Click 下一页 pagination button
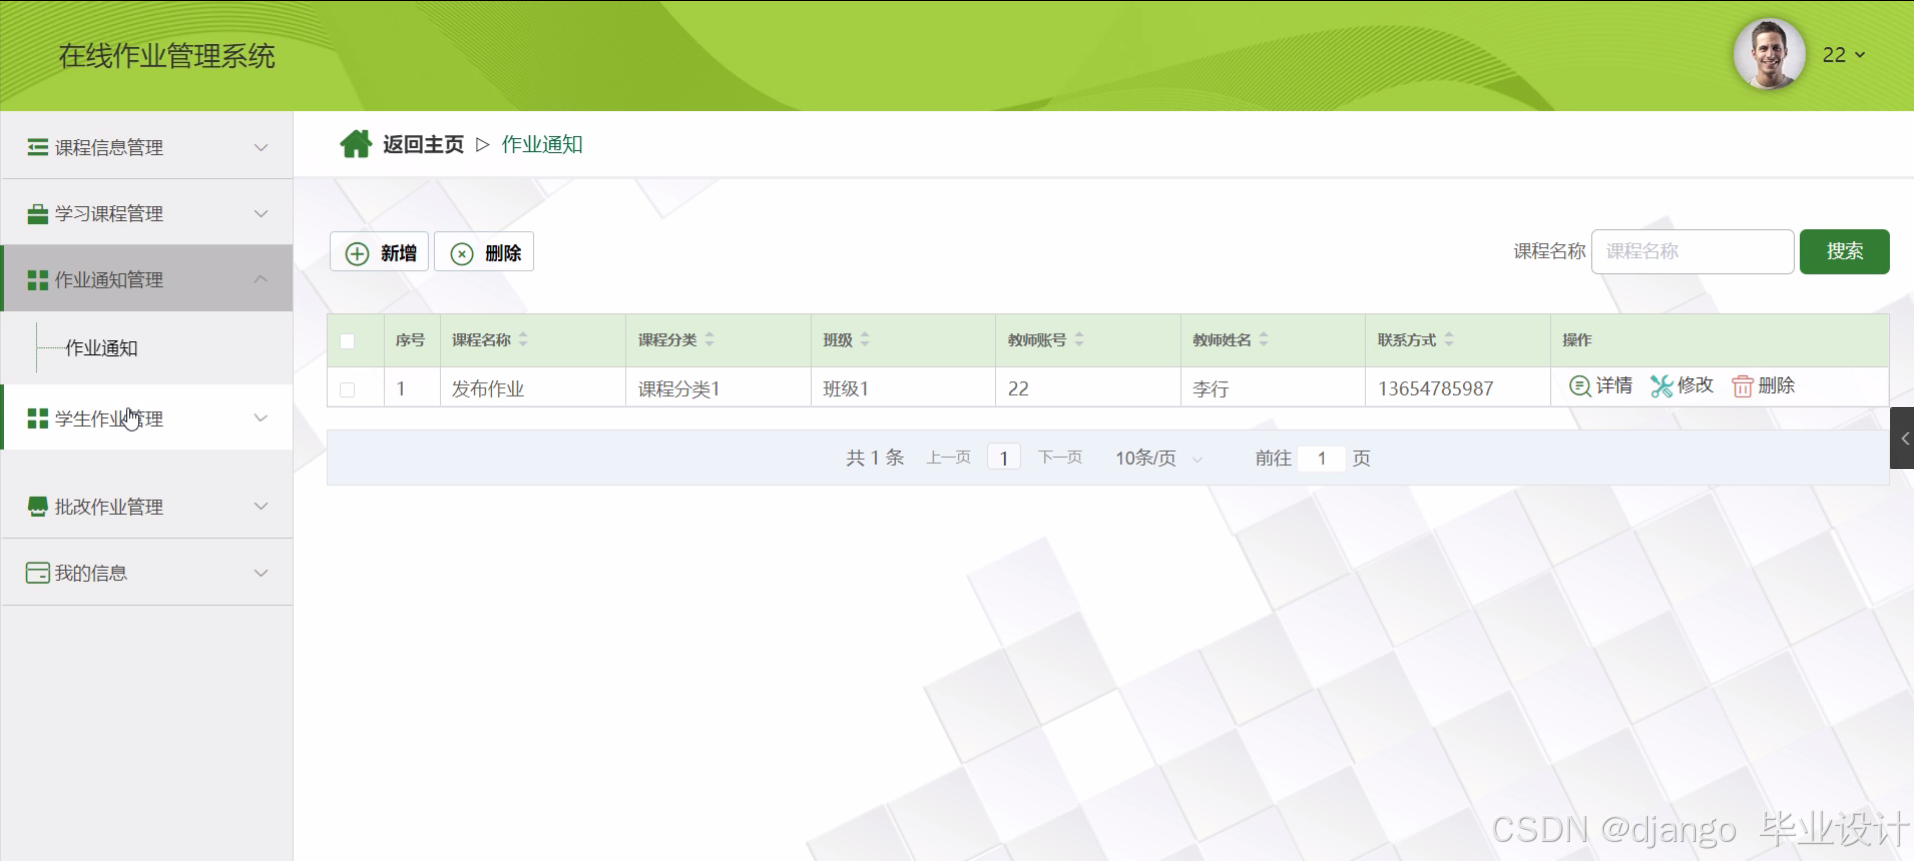 1060,458
